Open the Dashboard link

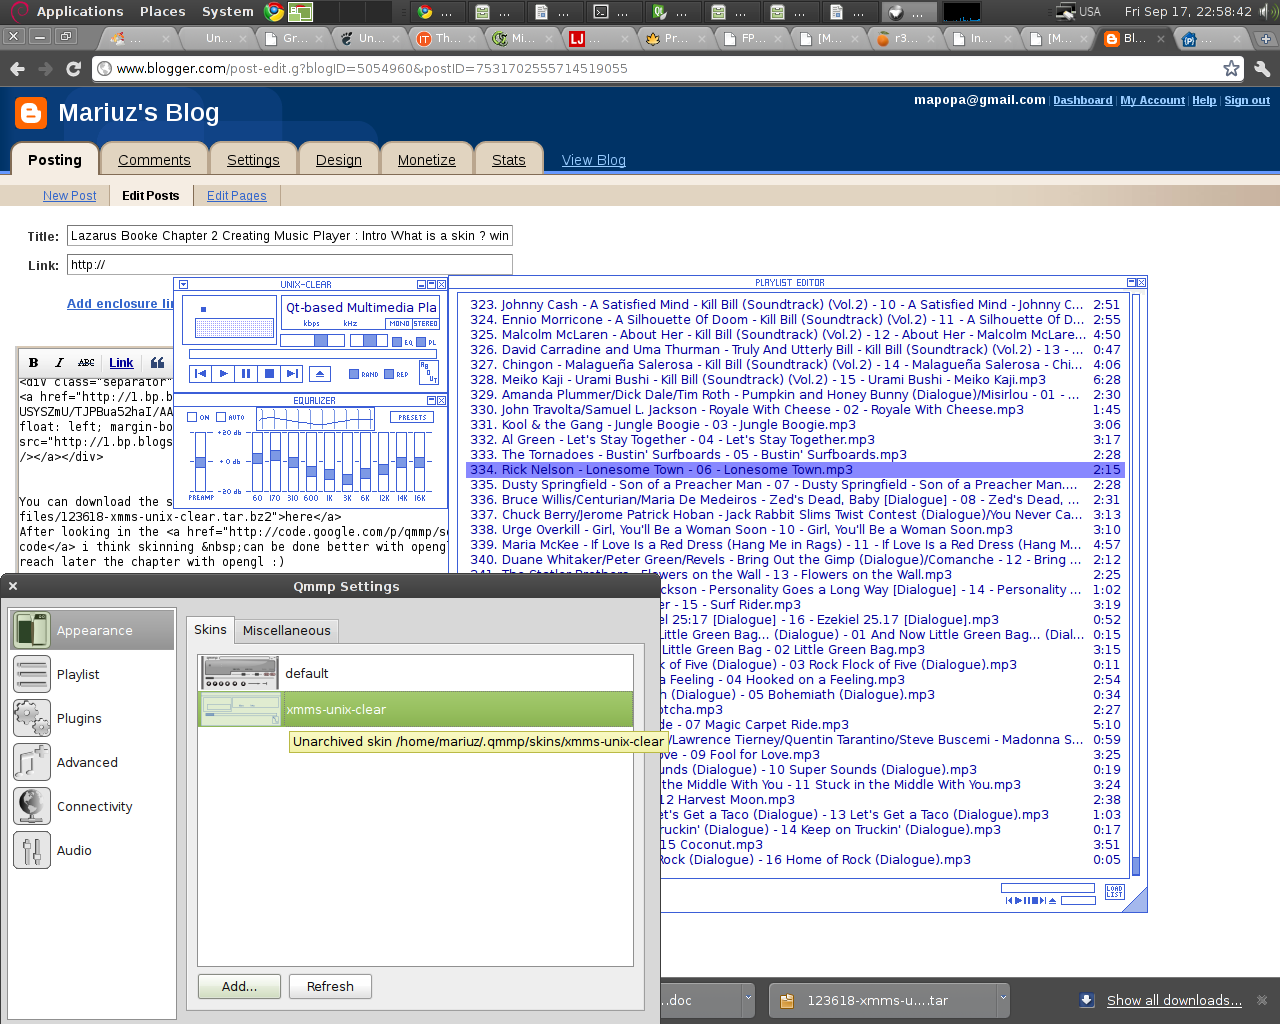(x=1083, y=100)
